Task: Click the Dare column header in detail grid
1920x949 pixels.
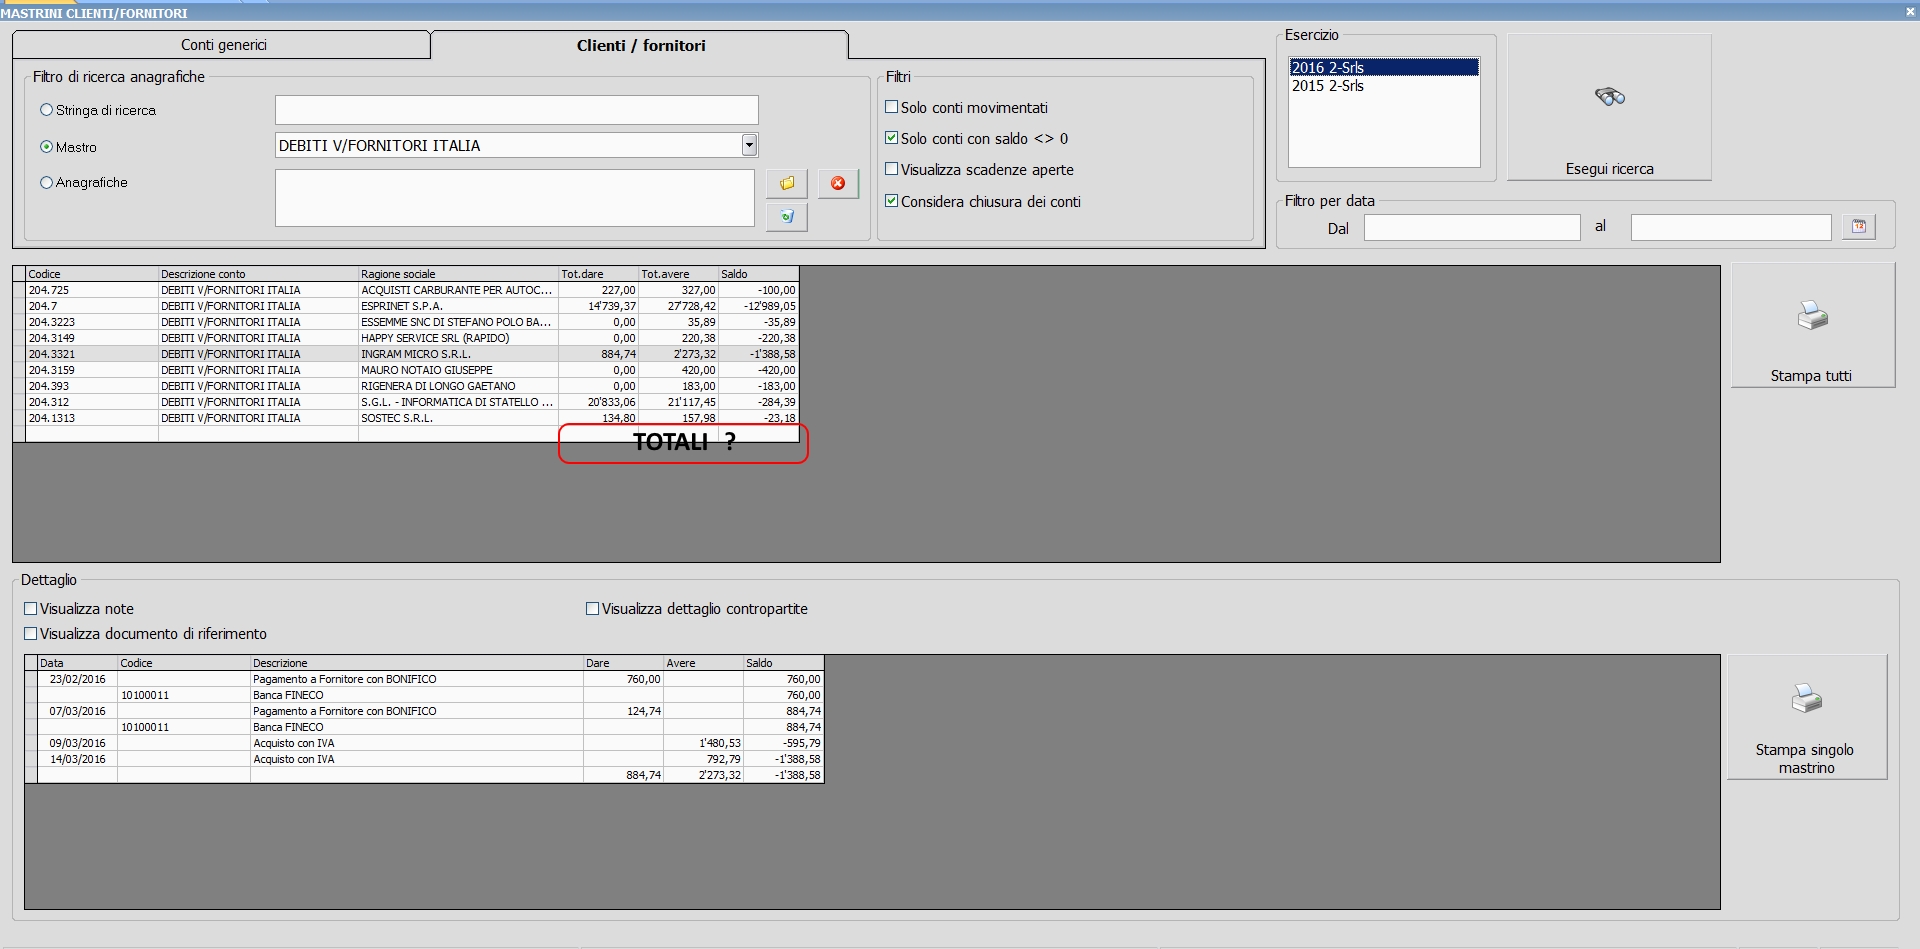Action: (x=623, y=663)
